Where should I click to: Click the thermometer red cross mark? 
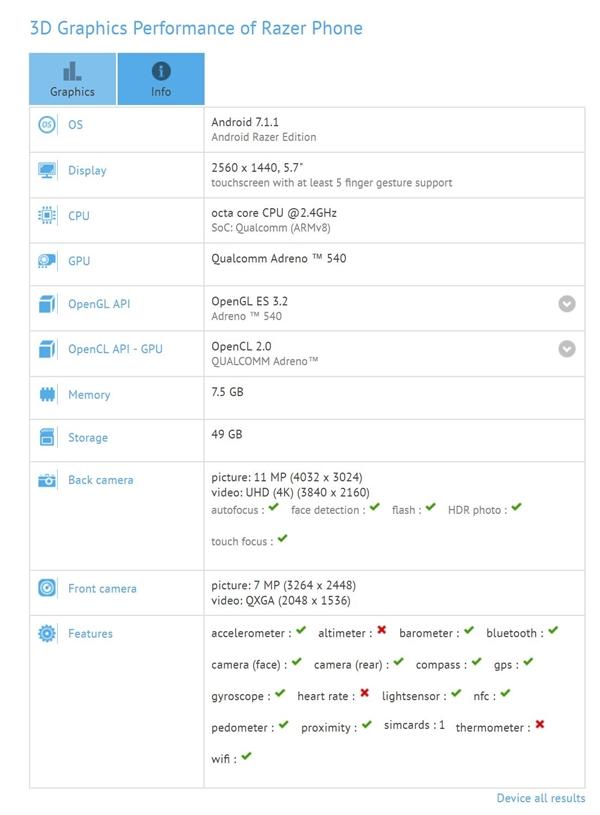[540, 724]
